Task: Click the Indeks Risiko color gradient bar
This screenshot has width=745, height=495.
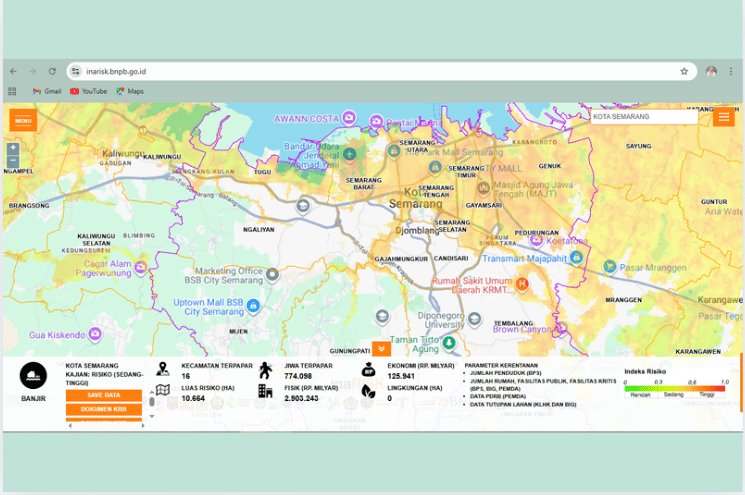Action: point(676,387)
